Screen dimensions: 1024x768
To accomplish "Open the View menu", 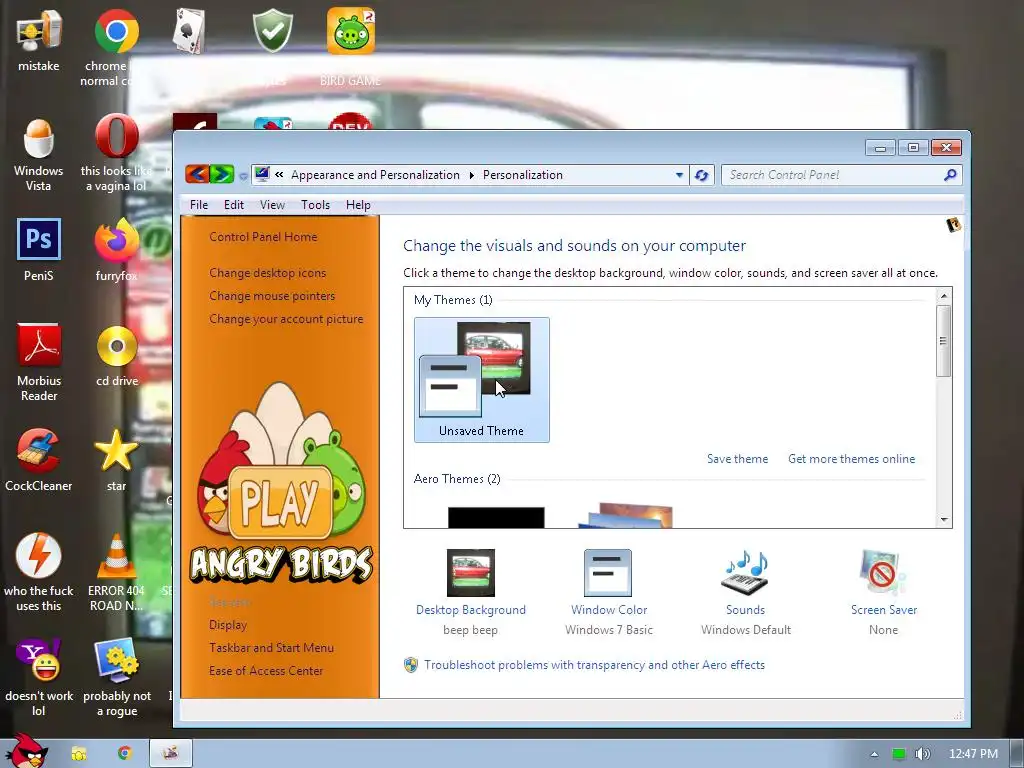I will click(272, 205).
